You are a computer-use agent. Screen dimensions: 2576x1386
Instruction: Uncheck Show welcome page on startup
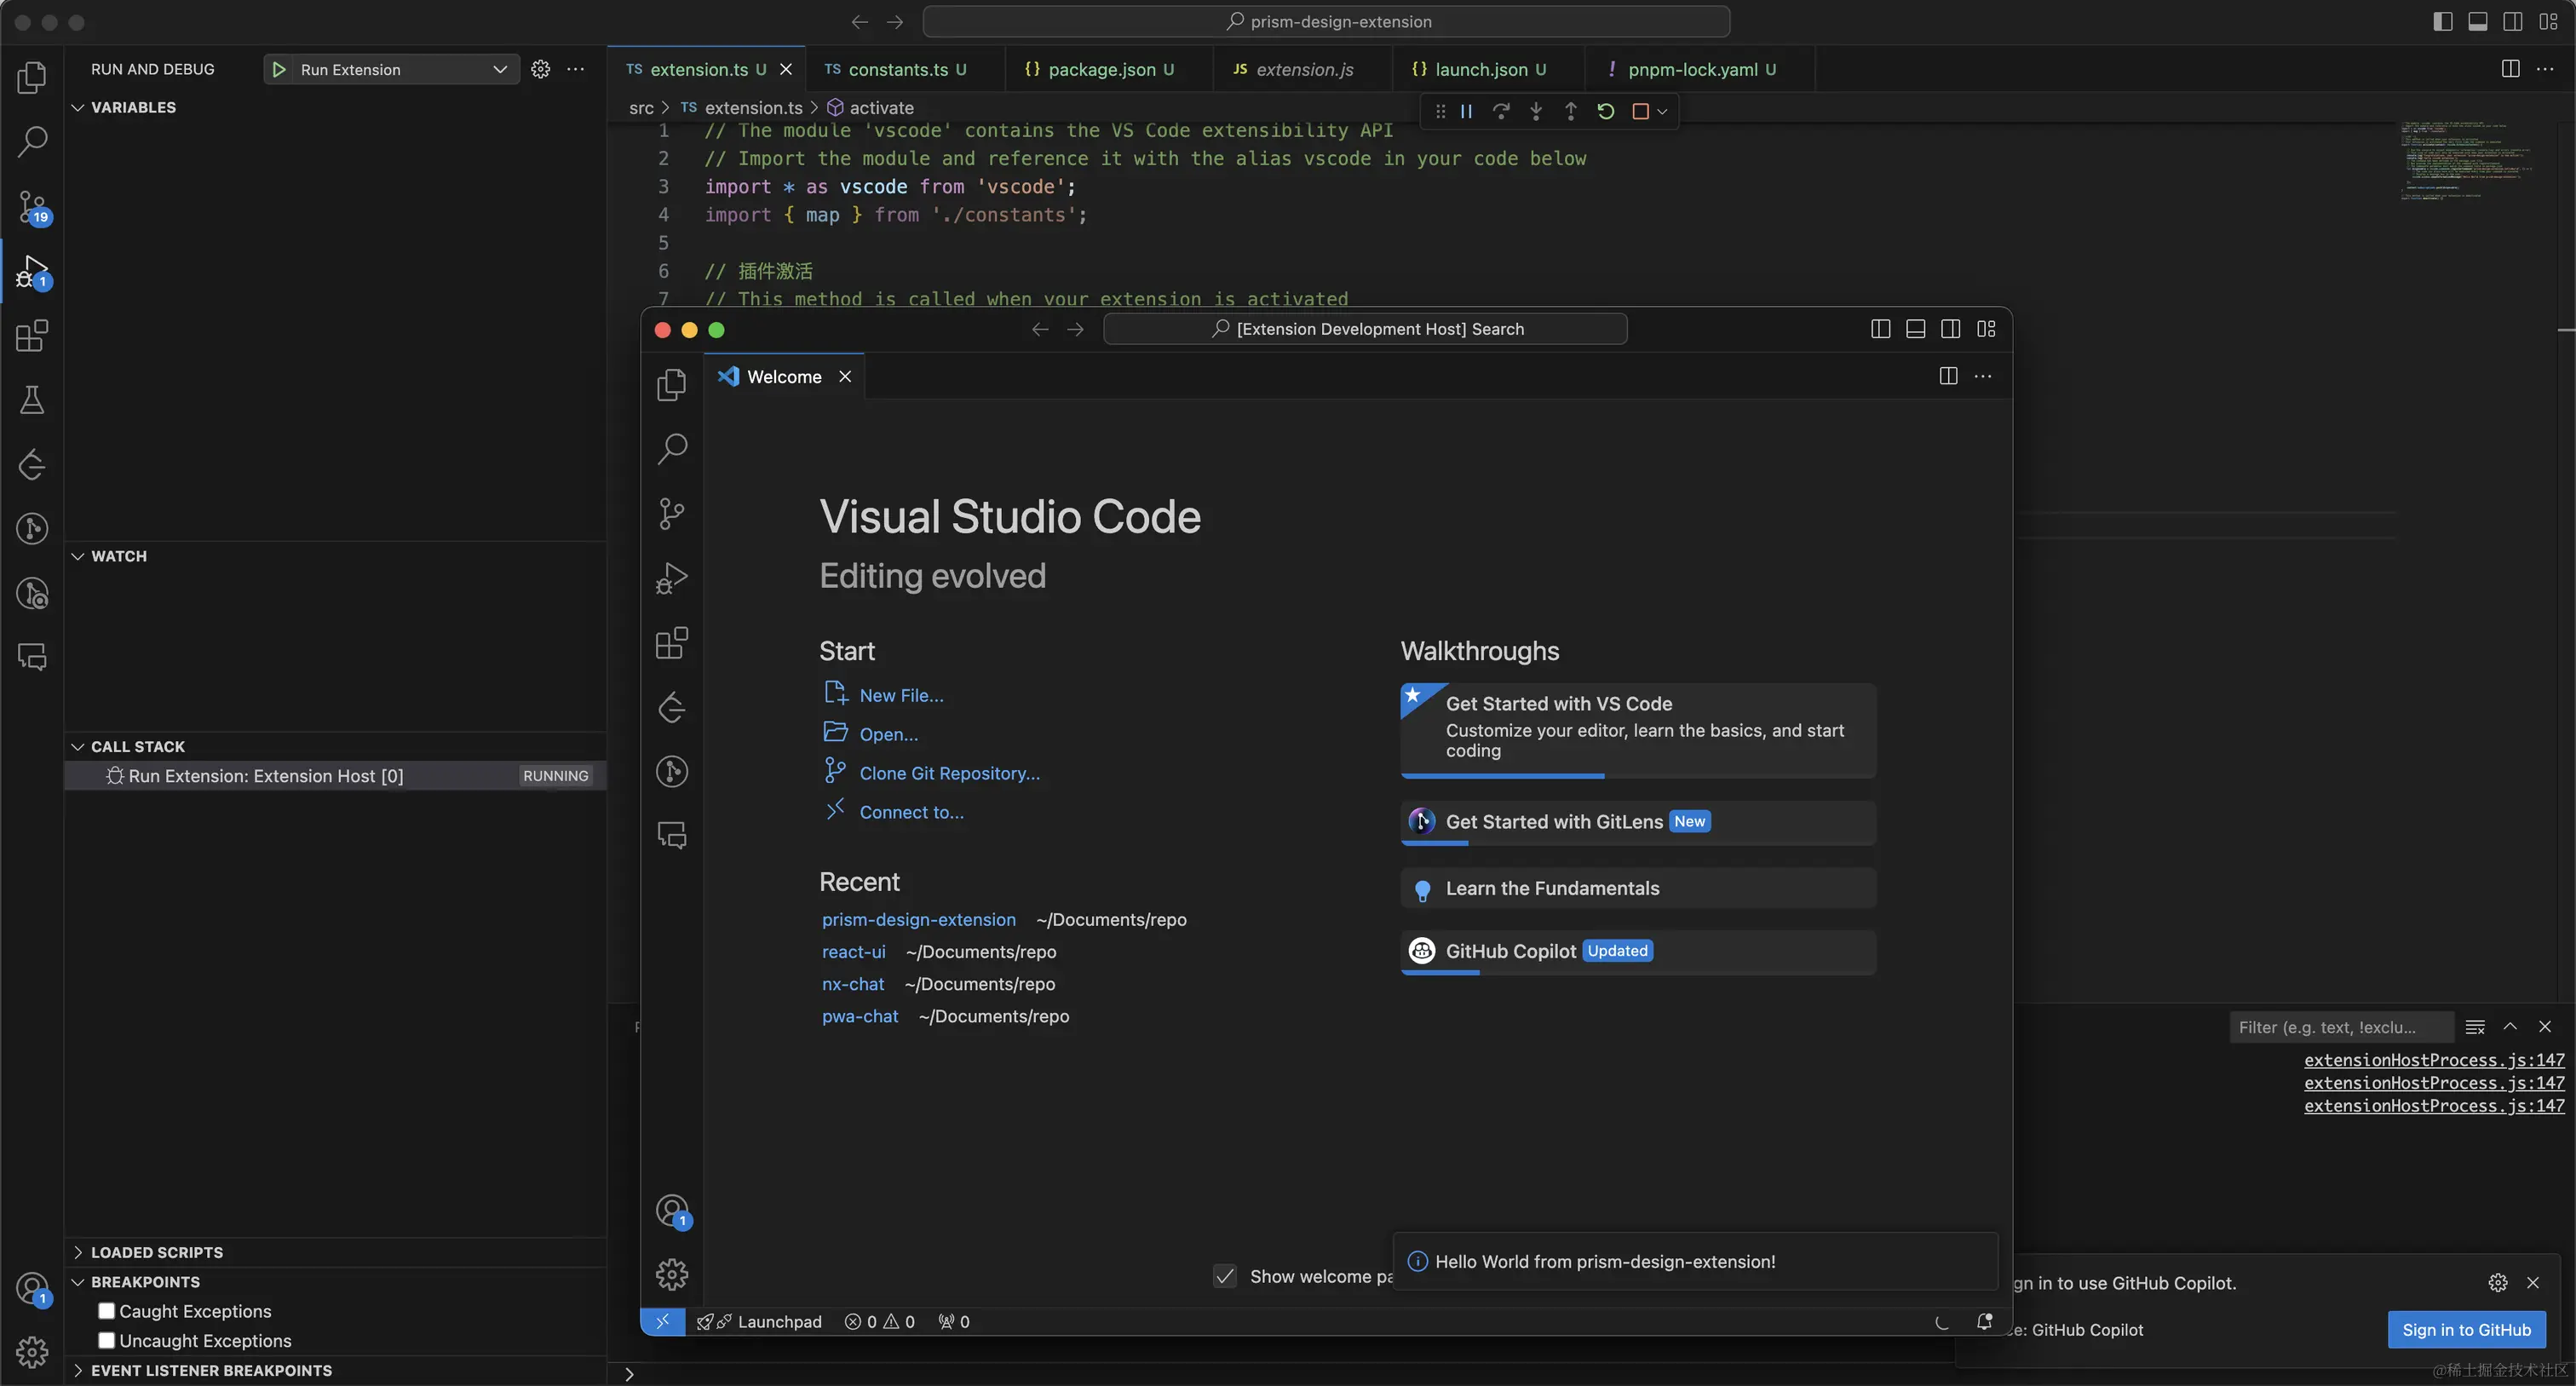pyautogui.click(x=1225, y=1276)
